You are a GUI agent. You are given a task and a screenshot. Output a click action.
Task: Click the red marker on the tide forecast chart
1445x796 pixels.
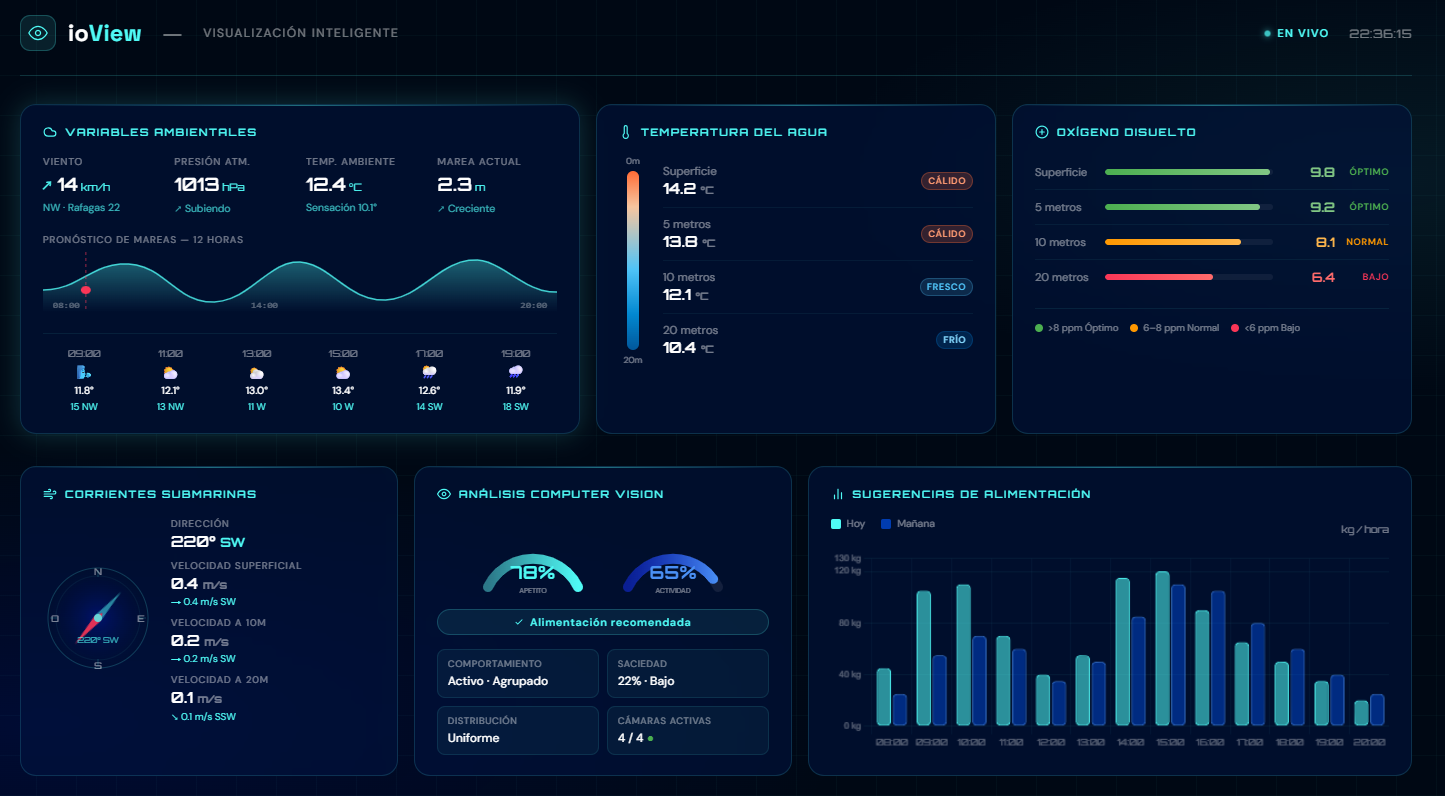88,288
